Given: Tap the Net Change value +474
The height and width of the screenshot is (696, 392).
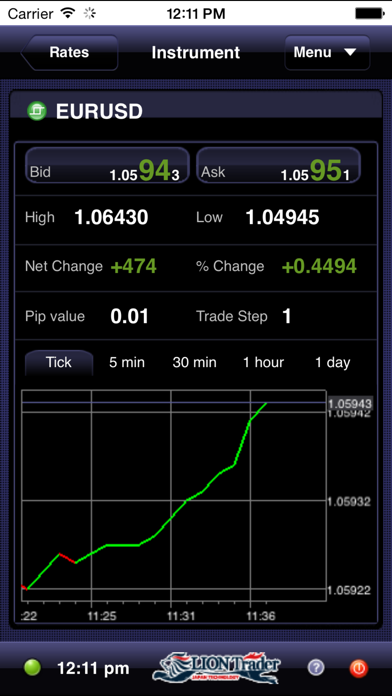Looking at the screenshot, I should point(133,266).
